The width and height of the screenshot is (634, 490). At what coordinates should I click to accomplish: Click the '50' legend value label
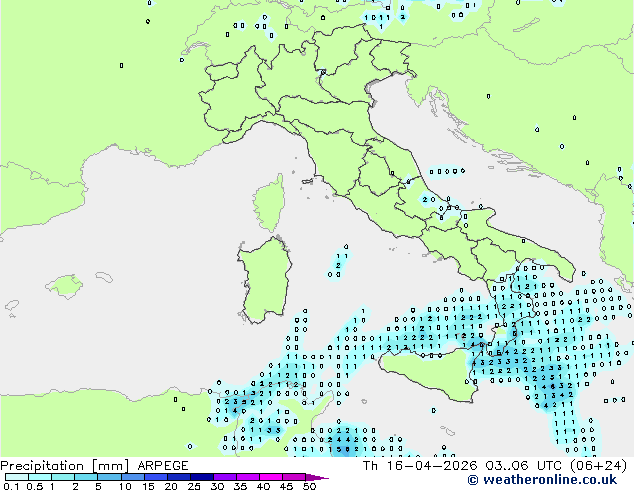[x=310, y=486]
